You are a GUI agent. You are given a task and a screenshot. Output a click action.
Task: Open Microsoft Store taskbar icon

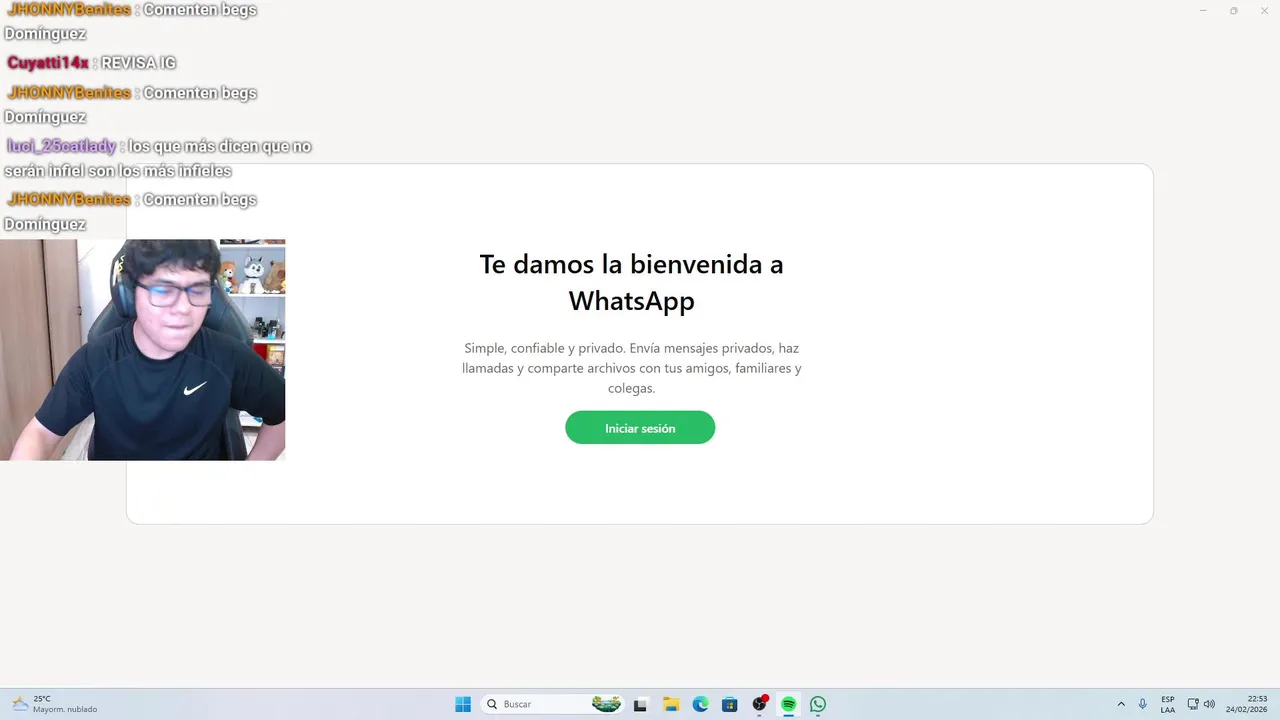pyautogui.click(x=730, y=704)
